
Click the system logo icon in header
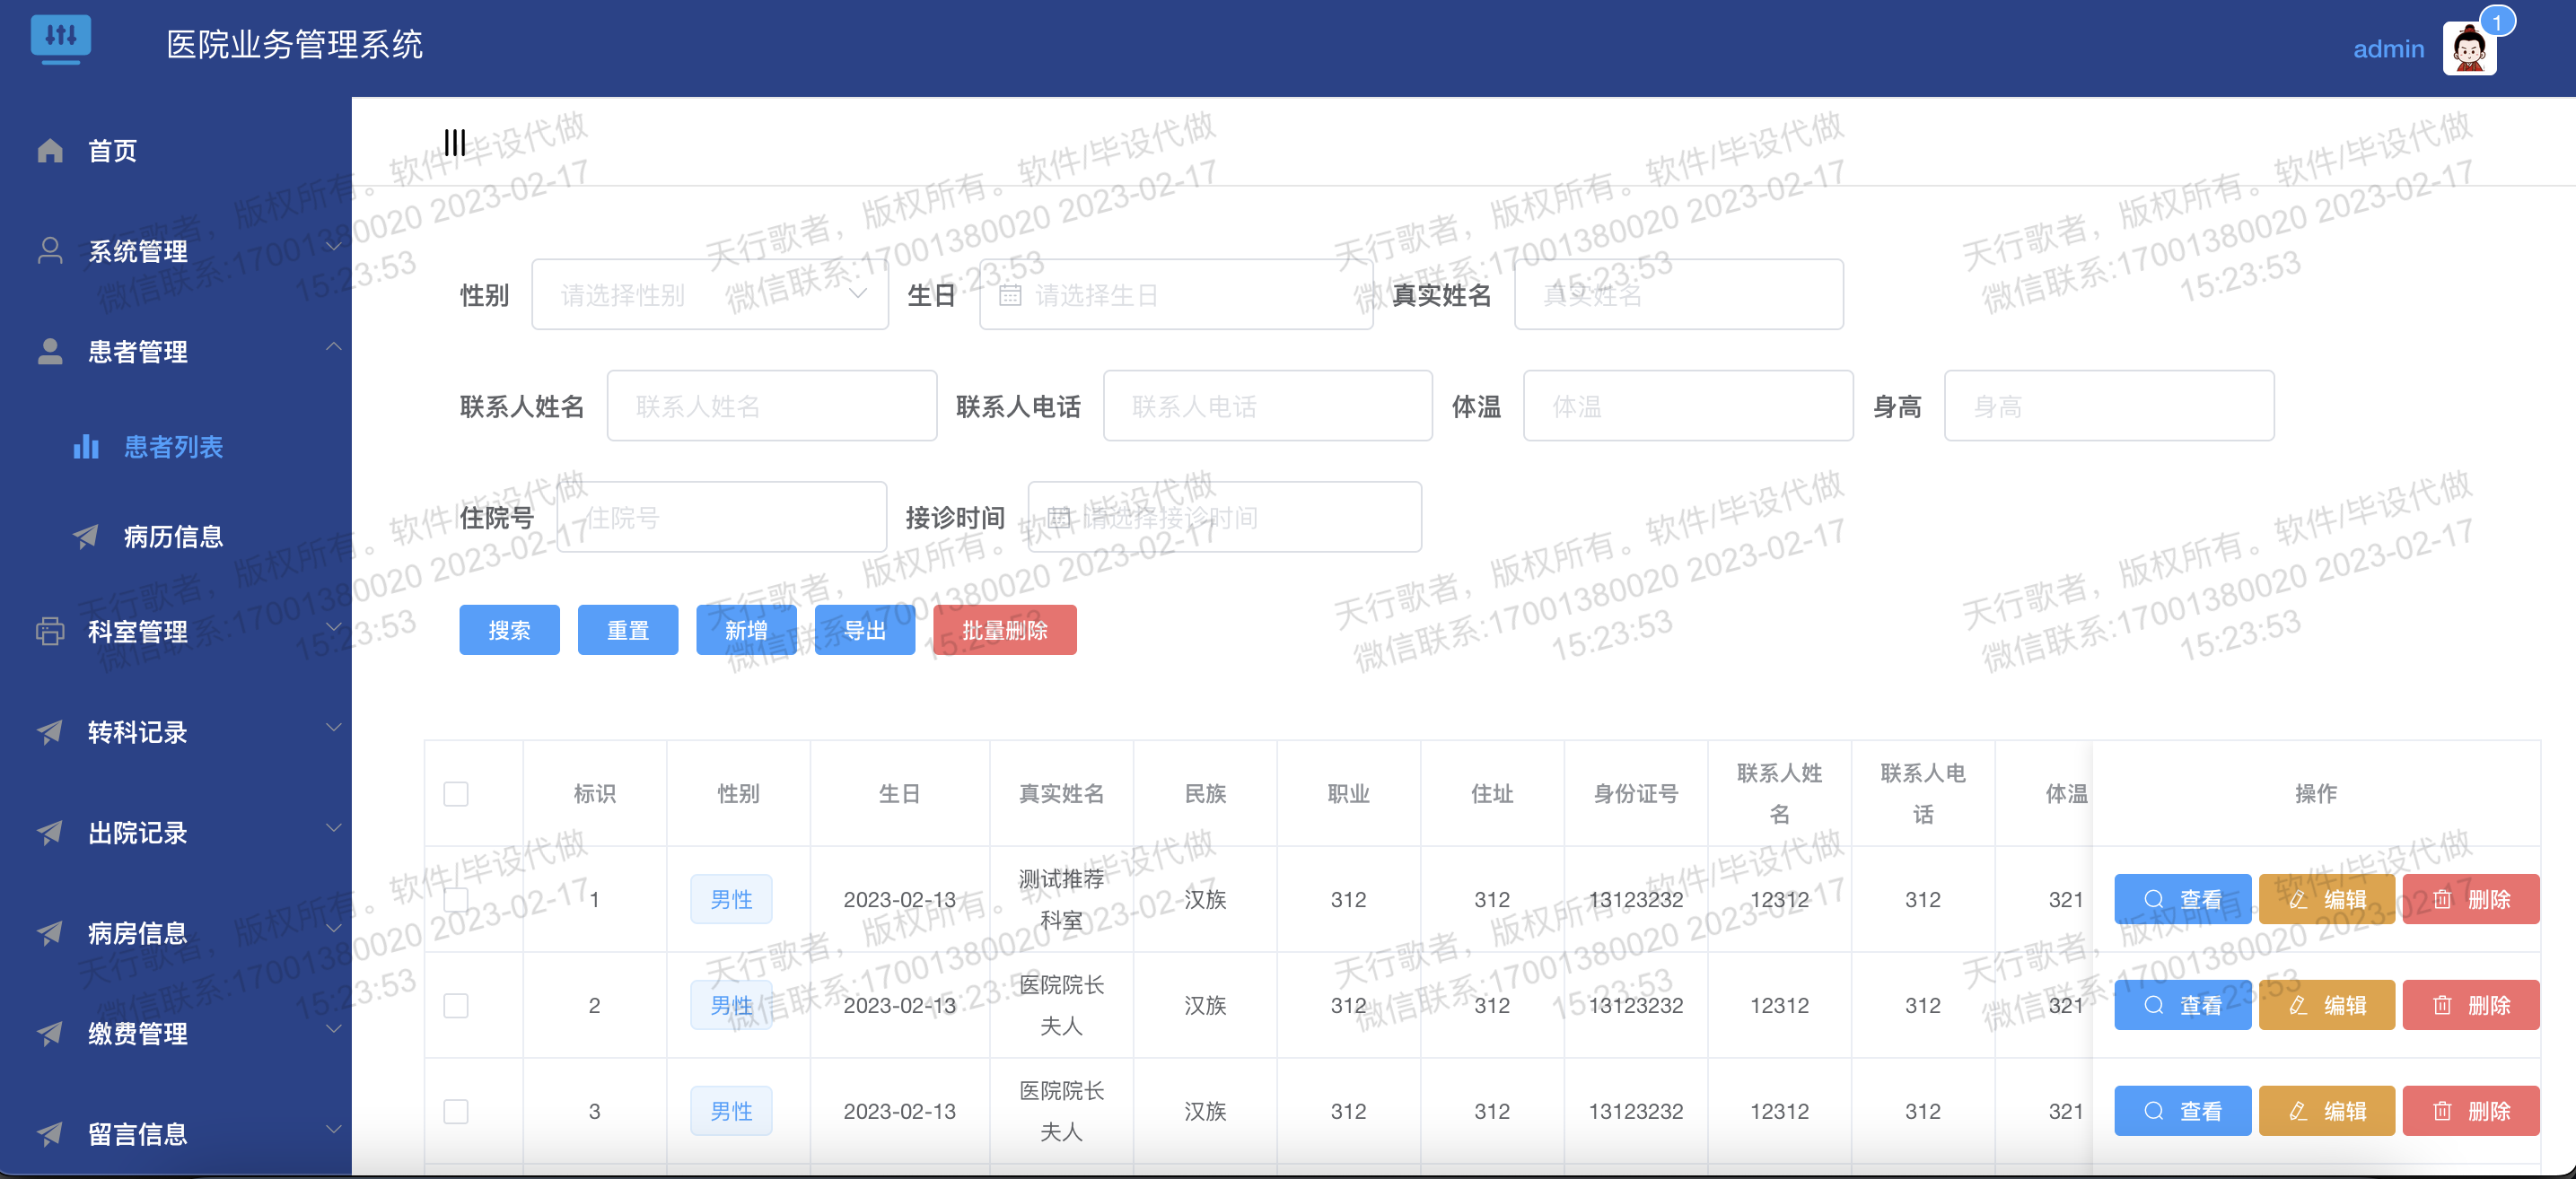point(60,38)
